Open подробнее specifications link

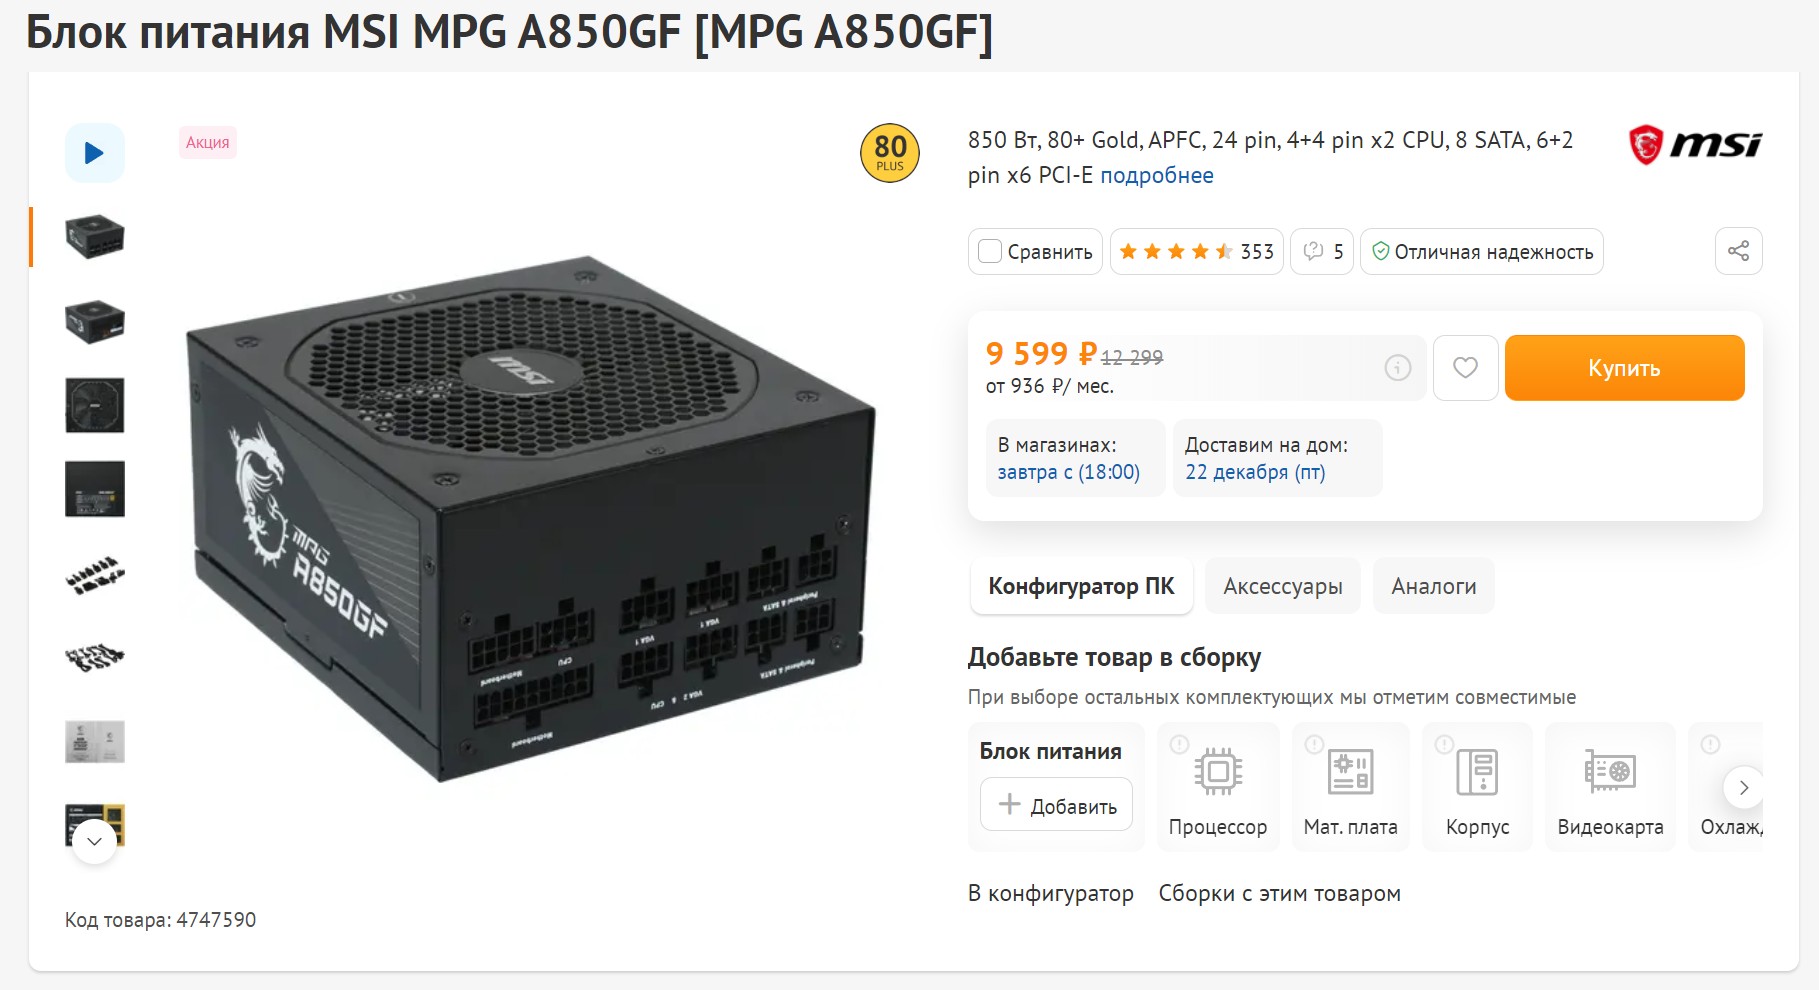click(1156, 175)
